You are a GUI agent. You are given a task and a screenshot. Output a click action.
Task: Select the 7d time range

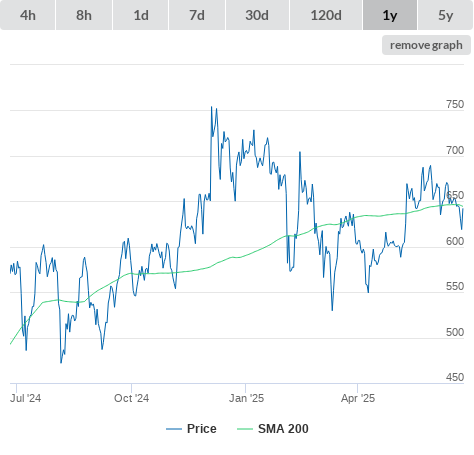(x=197, y=15)
